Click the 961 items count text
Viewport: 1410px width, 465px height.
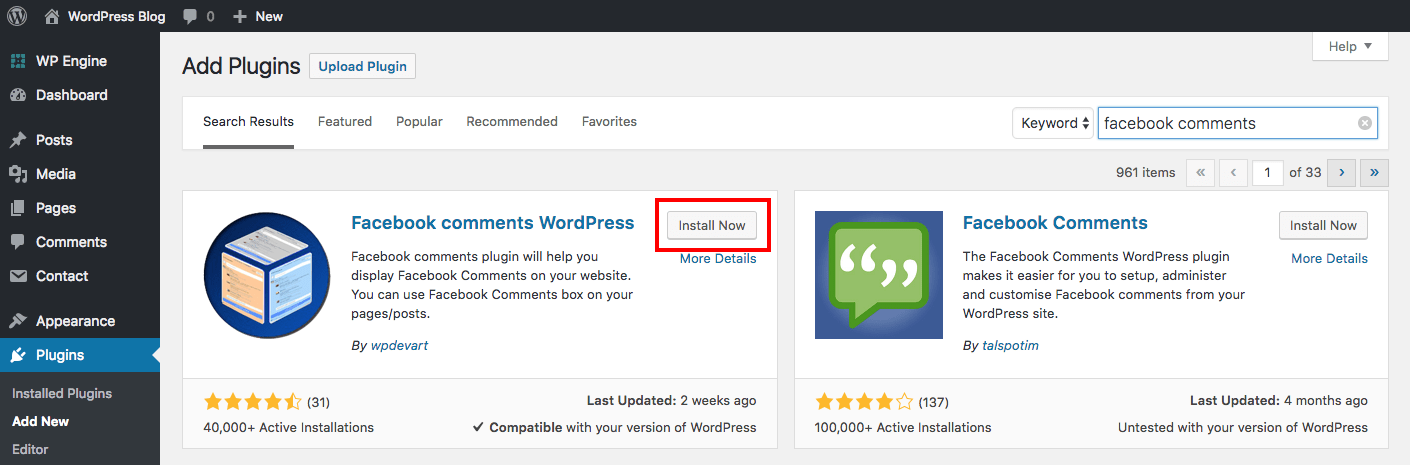tap(1146, 172)
